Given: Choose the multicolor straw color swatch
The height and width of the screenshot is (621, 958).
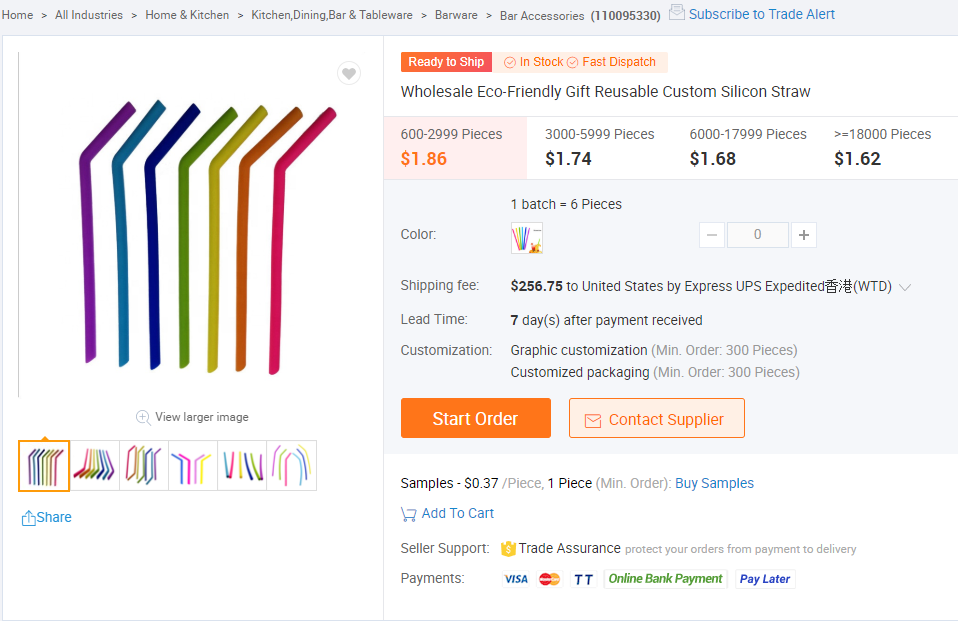Looking at the screenshot, I should coord(526,238).
